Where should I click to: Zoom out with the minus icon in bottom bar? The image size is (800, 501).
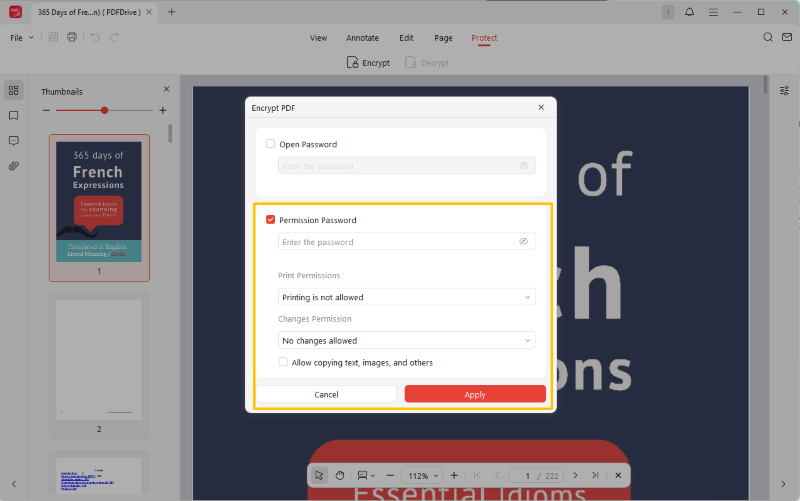pos(390,475)
